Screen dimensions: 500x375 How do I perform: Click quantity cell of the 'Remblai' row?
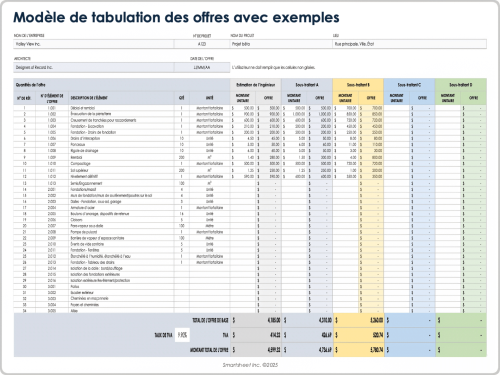182,157
